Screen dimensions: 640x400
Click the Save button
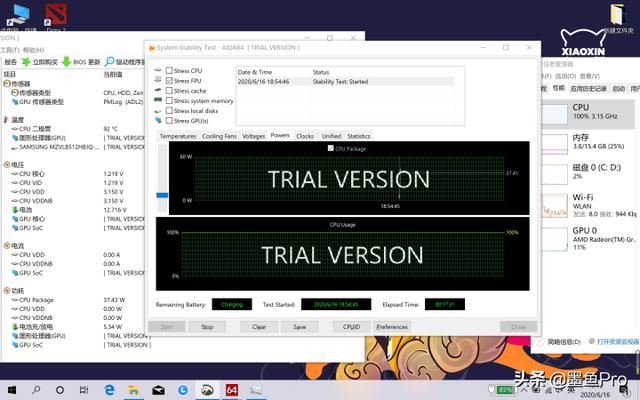(x=299, y=327)
